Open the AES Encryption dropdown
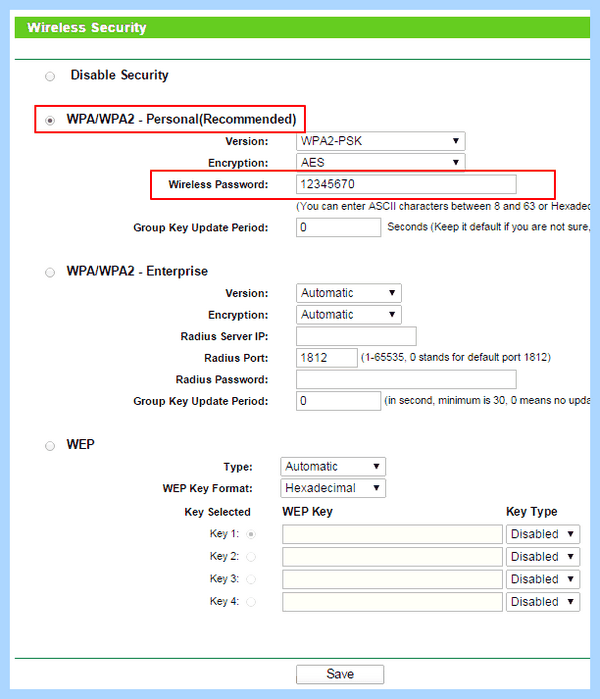This screenshot has width=600, height=699. pos(381,162)
